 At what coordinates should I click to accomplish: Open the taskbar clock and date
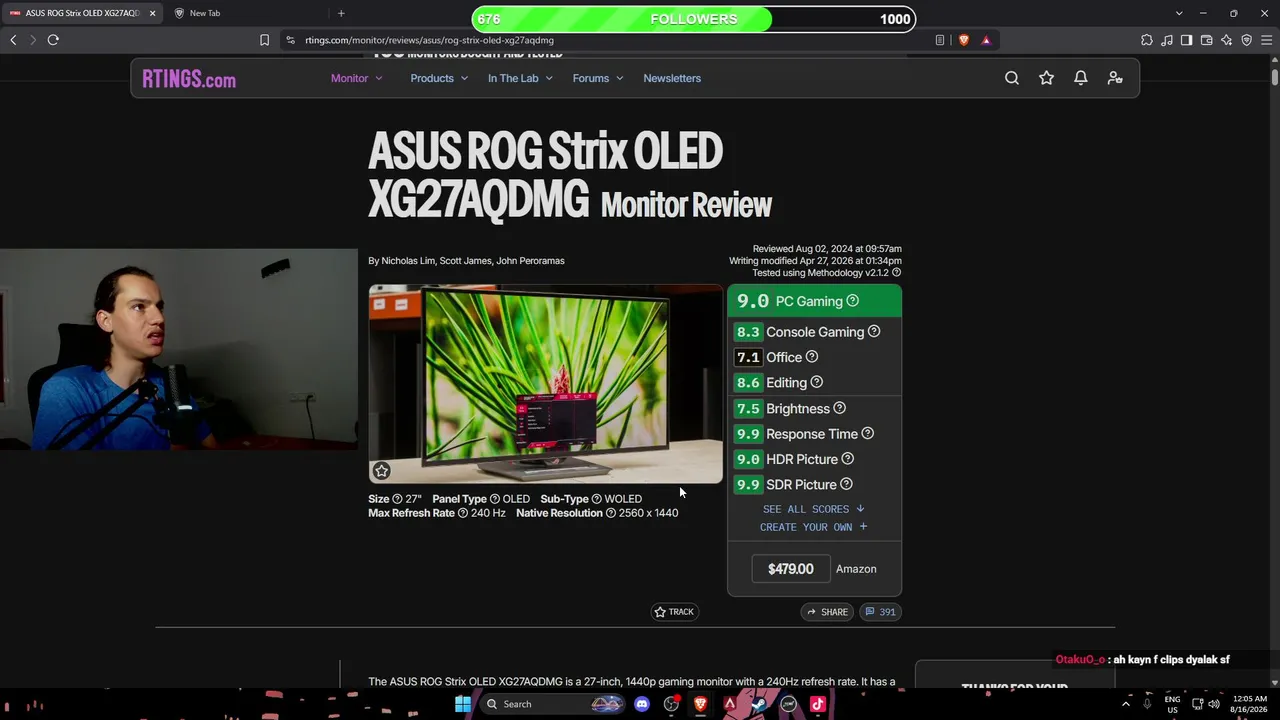tap(1250, 704)
